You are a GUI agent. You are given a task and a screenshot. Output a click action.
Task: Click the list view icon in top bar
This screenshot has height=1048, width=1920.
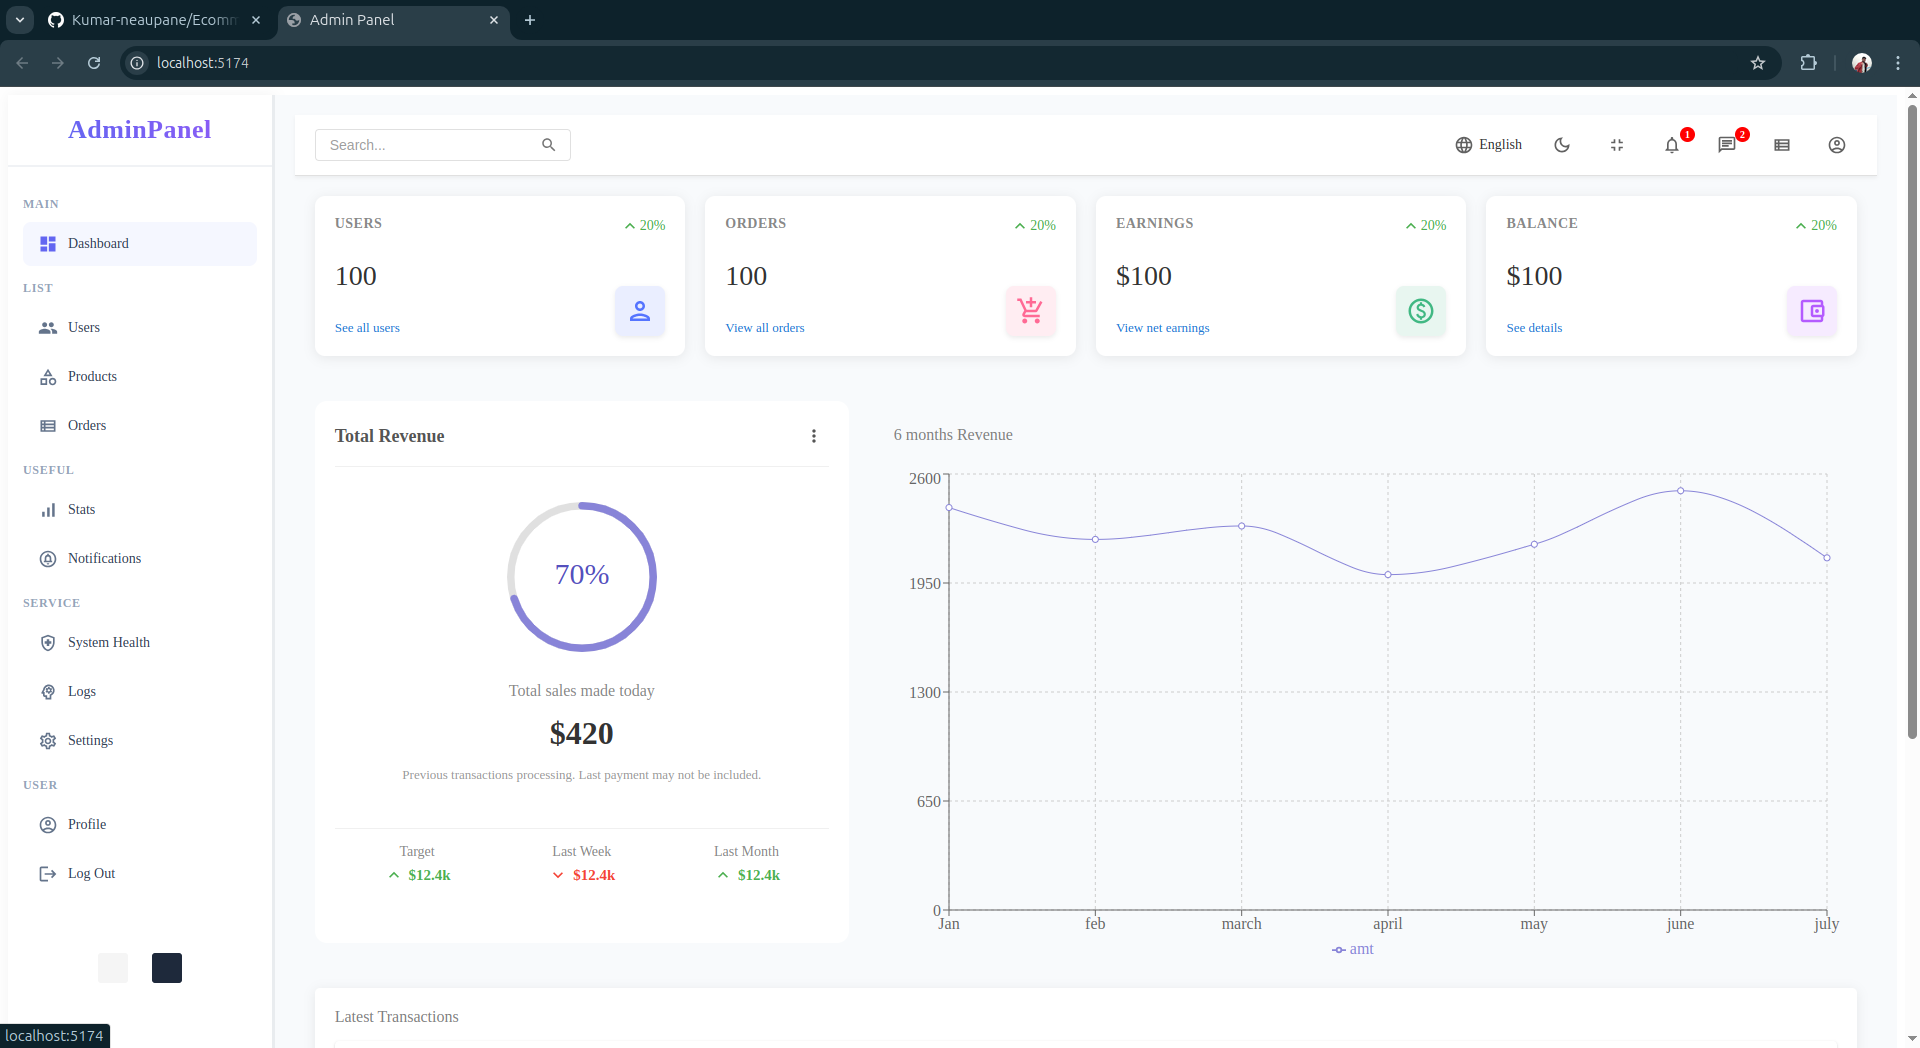pyautogui.click(x=1782, y=146)
